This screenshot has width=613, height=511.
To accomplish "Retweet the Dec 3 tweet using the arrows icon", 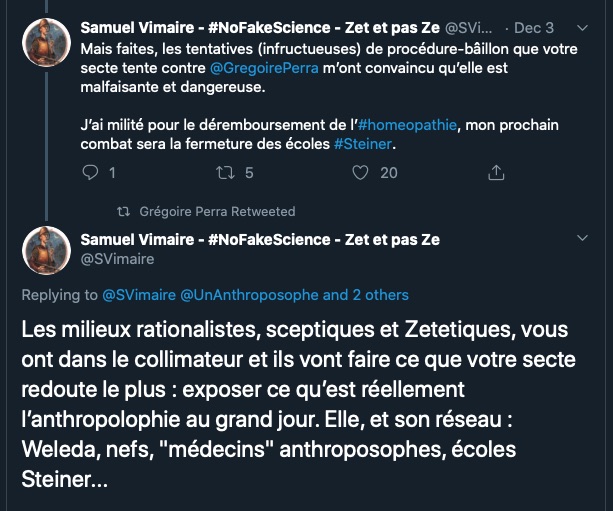I will (225, 173).
